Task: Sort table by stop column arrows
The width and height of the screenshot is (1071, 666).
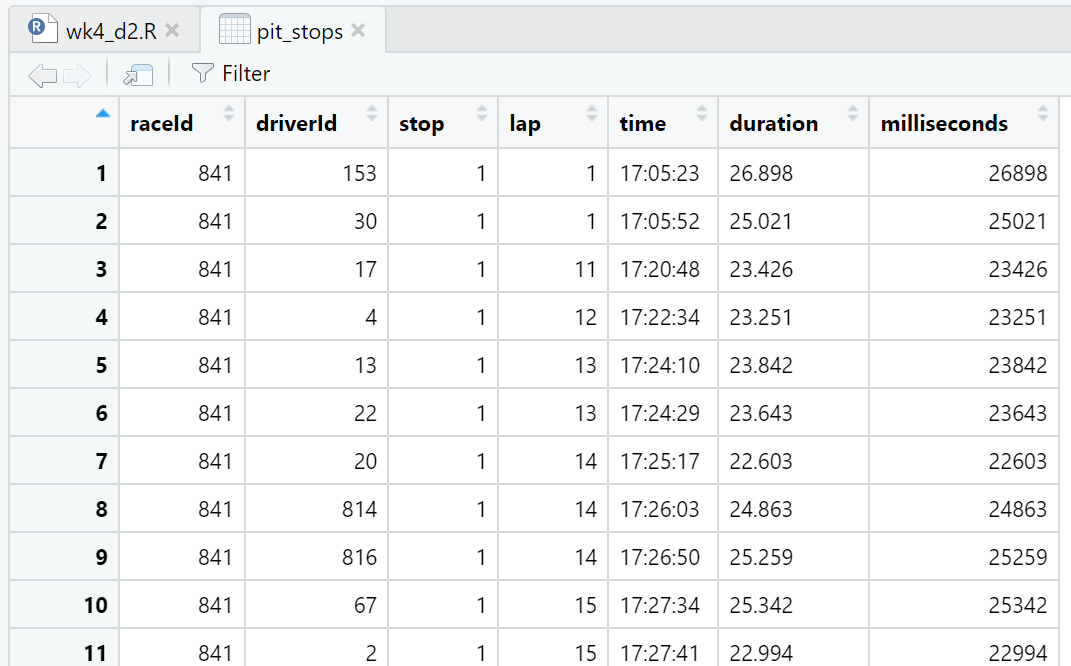Action: pyautogui.click(x=482, y=113)
